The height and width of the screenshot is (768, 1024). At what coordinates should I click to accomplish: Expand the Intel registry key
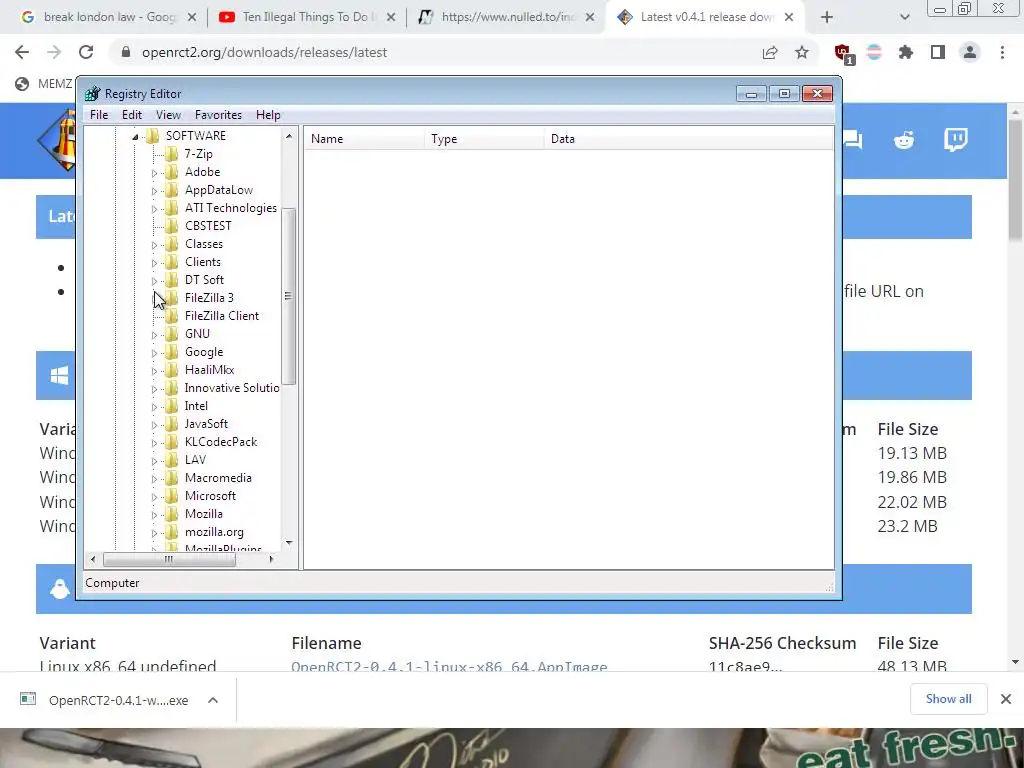pos(154,406)
